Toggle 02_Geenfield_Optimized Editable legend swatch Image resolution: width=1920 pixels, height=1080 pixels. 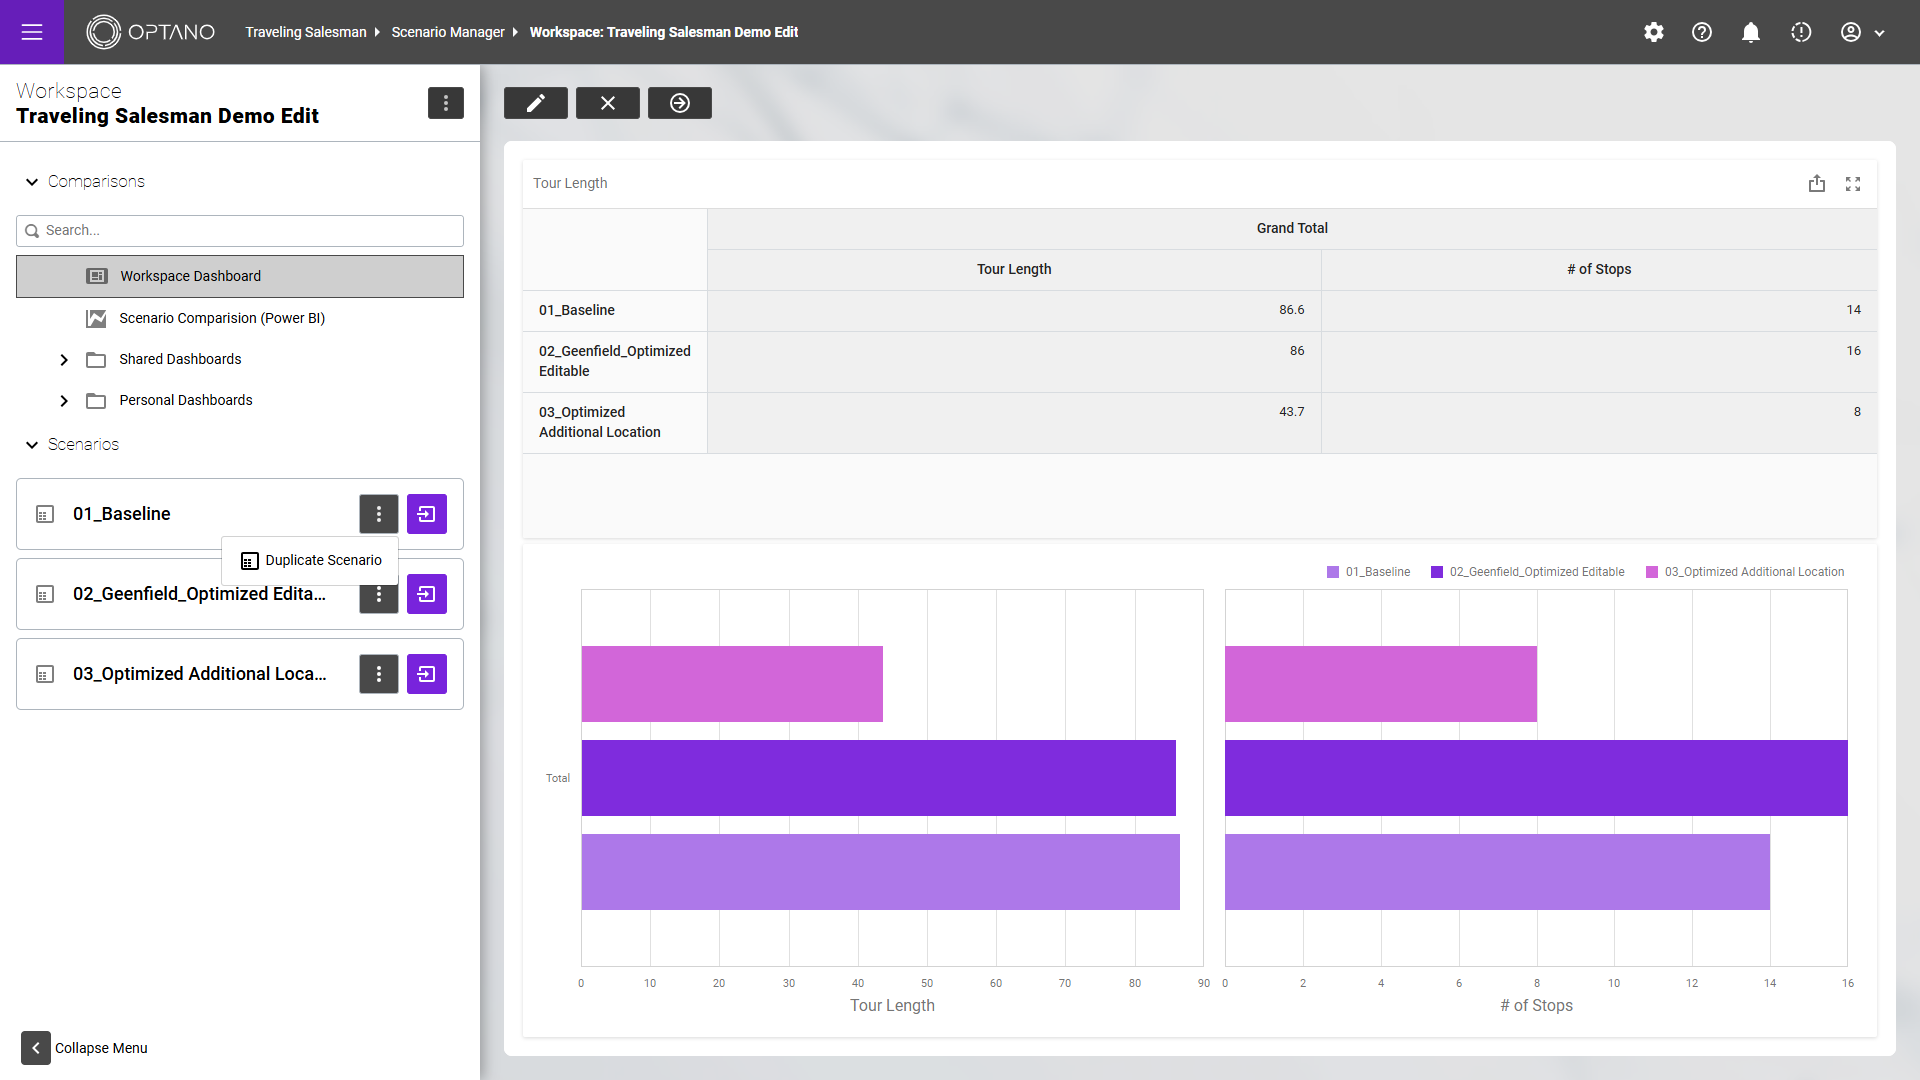pos(1437,572)
